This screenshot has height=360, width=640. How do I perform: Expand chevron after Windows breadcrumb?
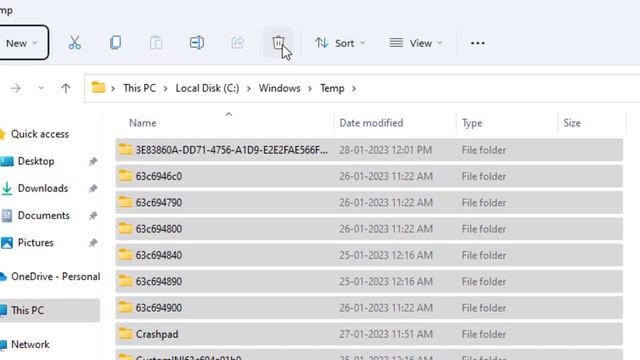(x=310, y=89)
